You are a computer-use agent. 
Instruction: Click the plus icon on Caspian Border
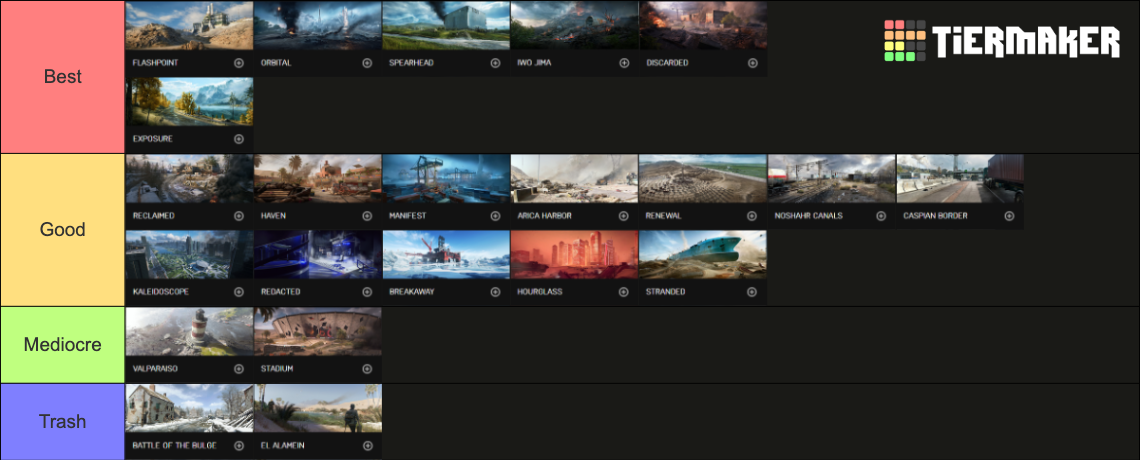click(x=1009, y=216)
